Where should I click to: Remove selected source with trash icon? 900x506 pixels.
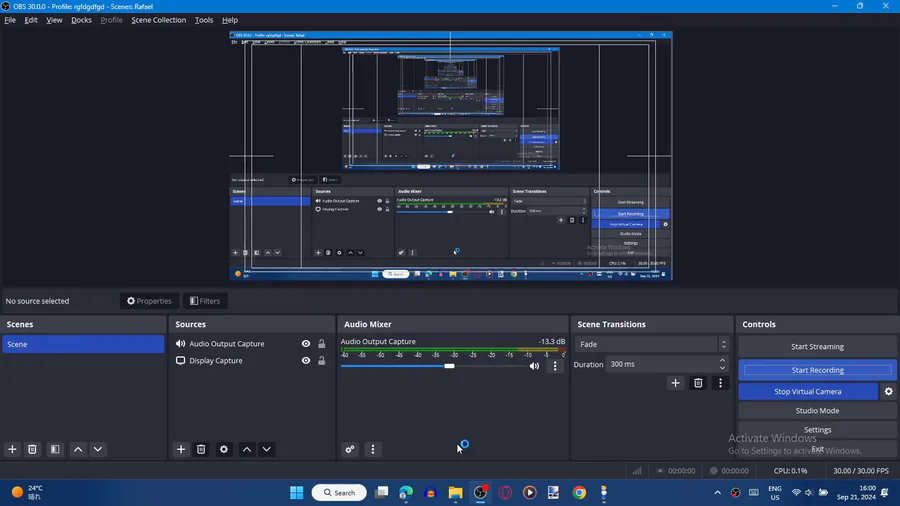click(201, 450)
